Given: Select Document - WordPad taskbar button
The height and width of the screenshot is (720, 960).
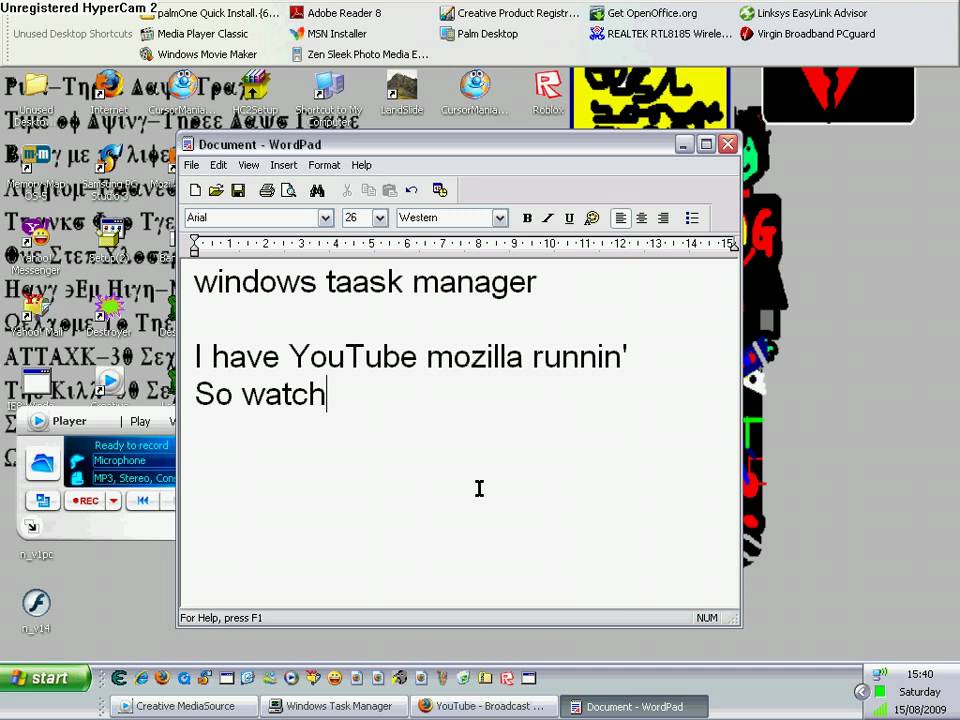Looking at the screenshot, I should [634, 707].
